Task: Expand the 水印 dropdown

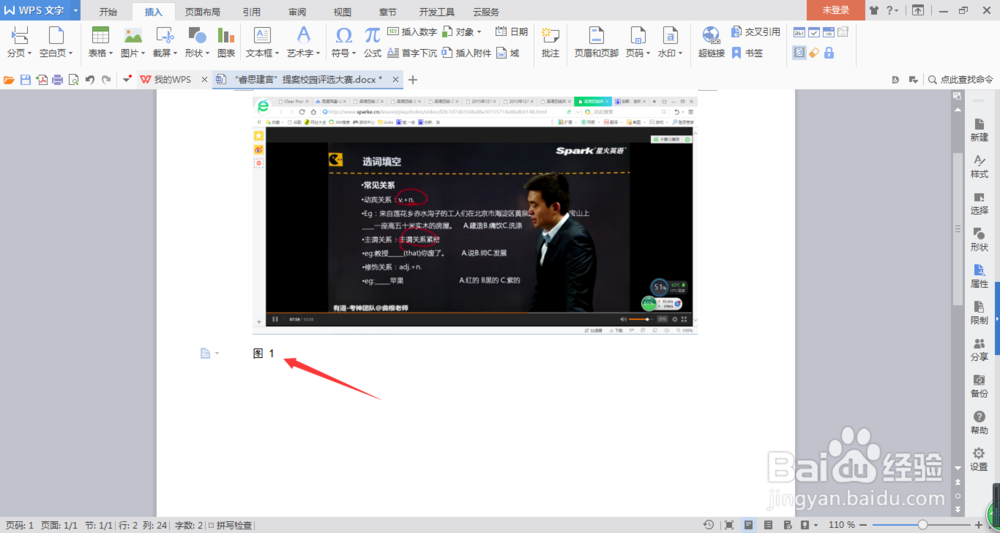Action: coord(680,54)
